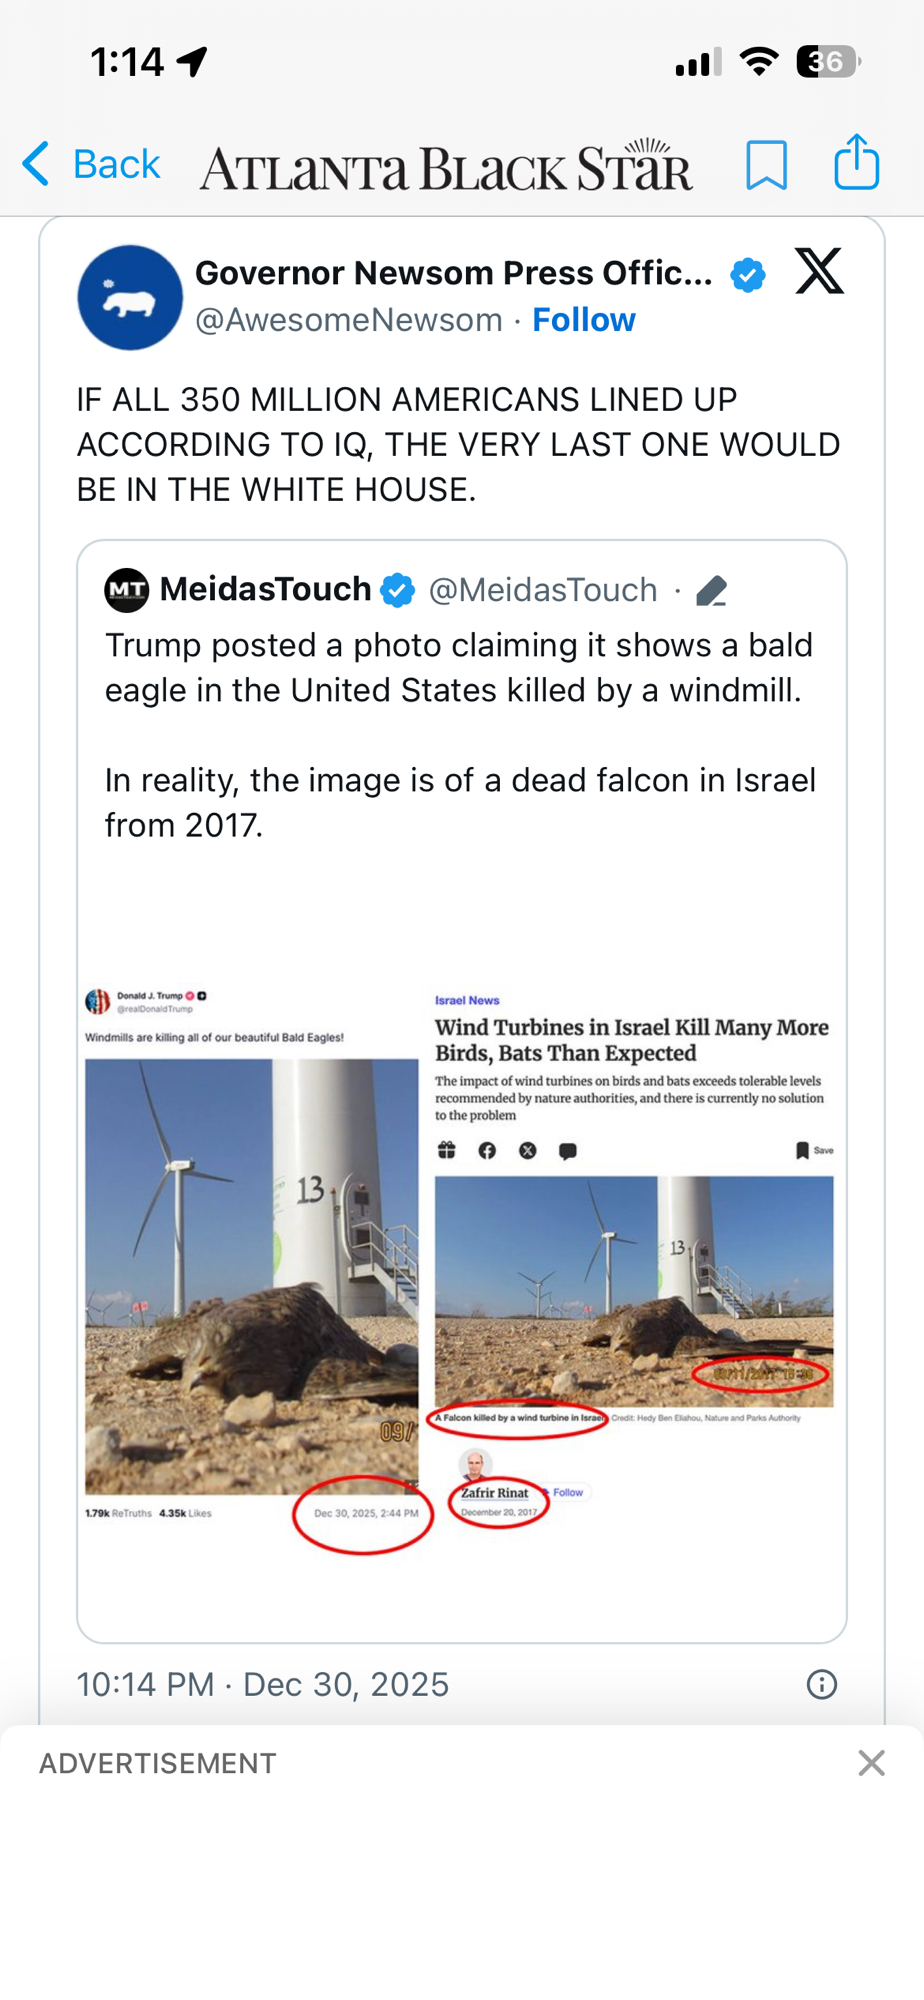Open Governor Newsom Press Office avatar
The image size is (924, 2000).
click(x=130, y=298)
